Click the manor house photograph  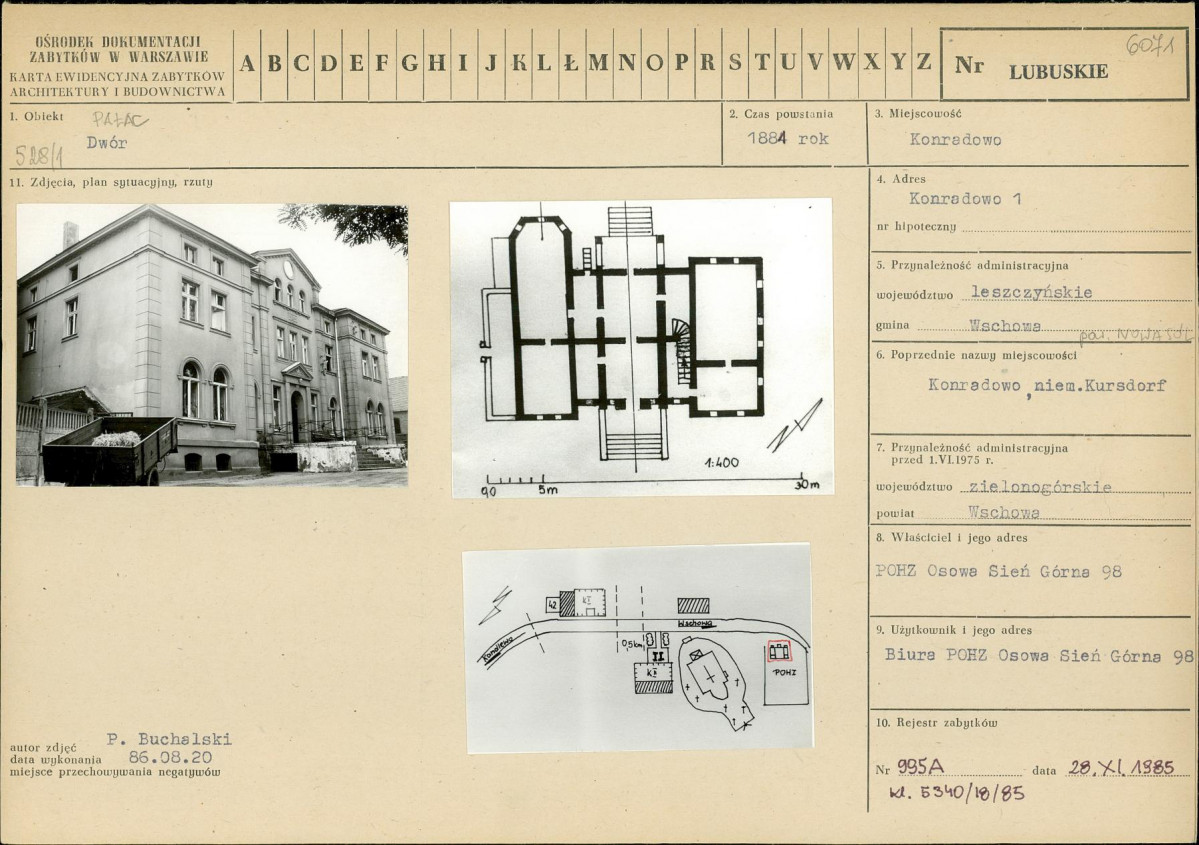pos(212,345)
